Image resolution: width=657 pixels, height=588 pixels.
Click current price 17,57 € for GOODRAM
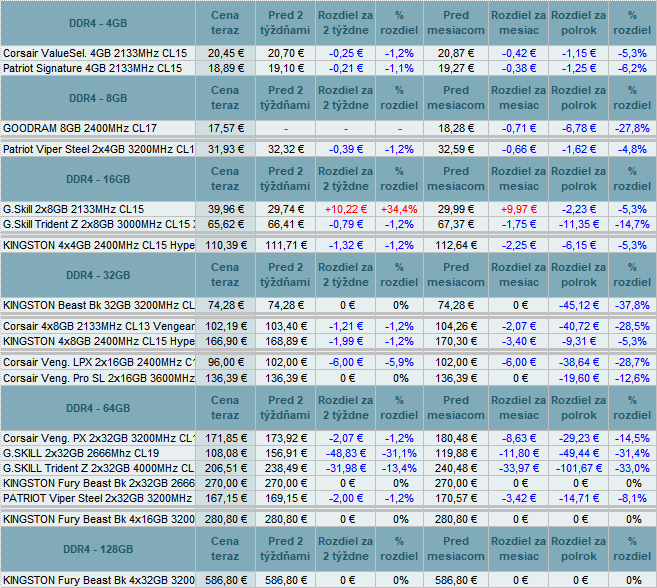(x=225, y=128)
